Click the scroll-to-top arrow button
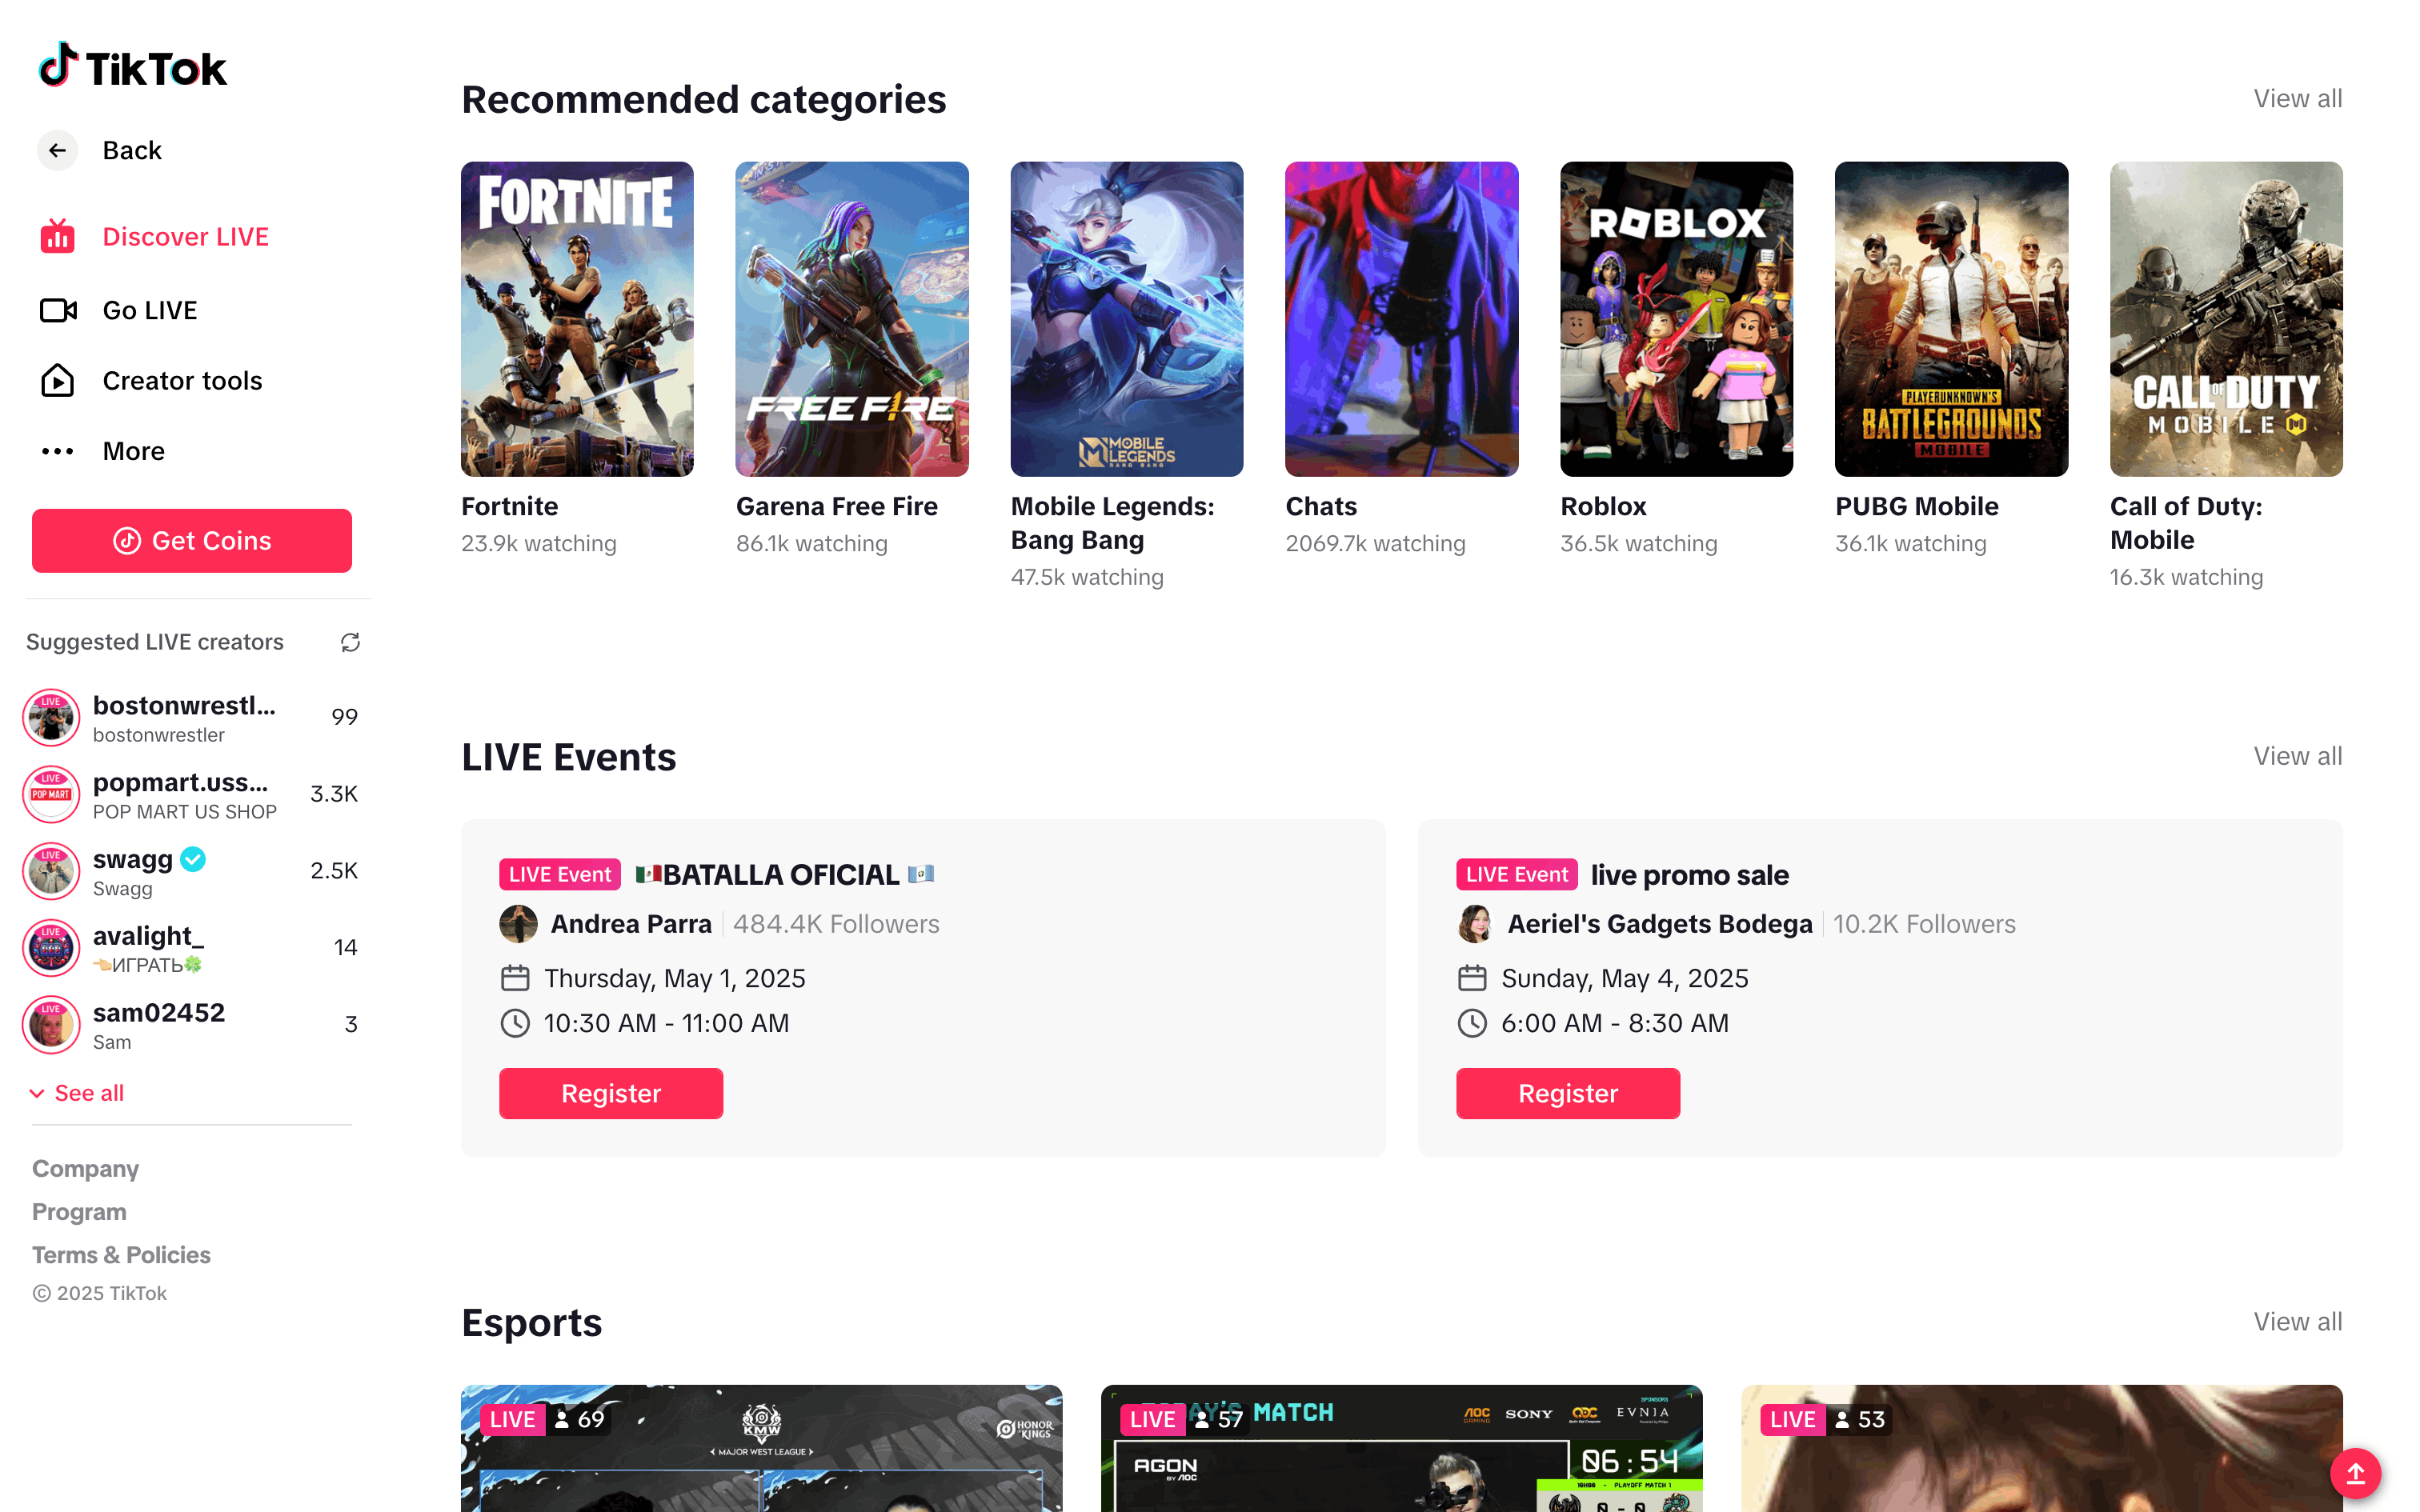Viewport: 2420px width, 1512px height. 2355,1472
